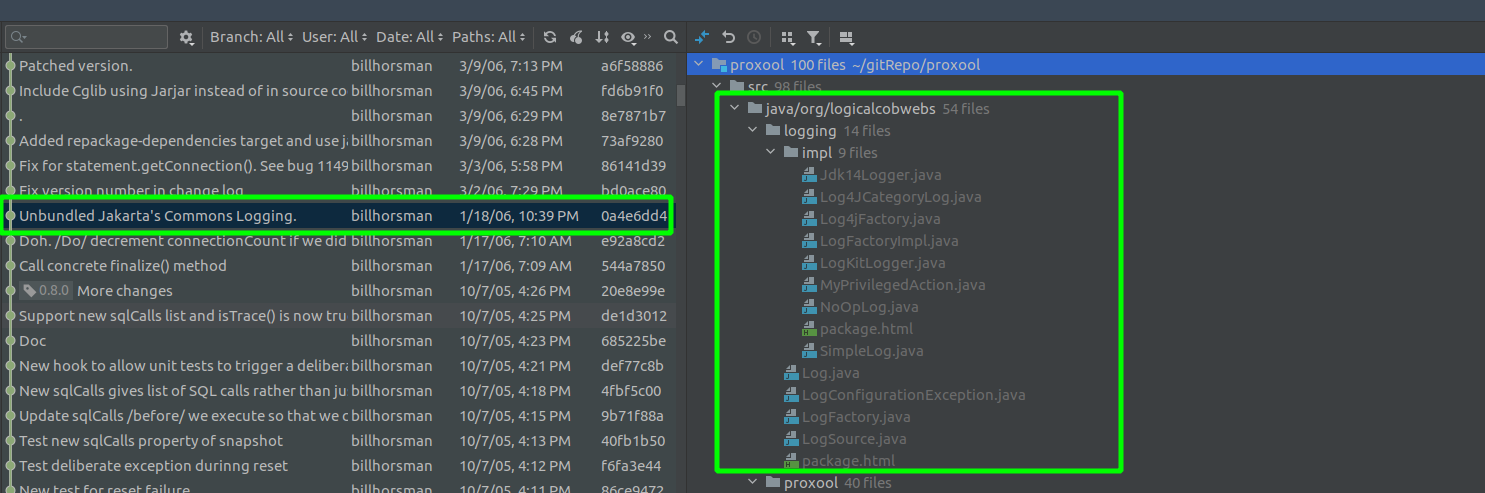Select LogKitLogger.java file
1485x493 pixels.
coord(883,263)
